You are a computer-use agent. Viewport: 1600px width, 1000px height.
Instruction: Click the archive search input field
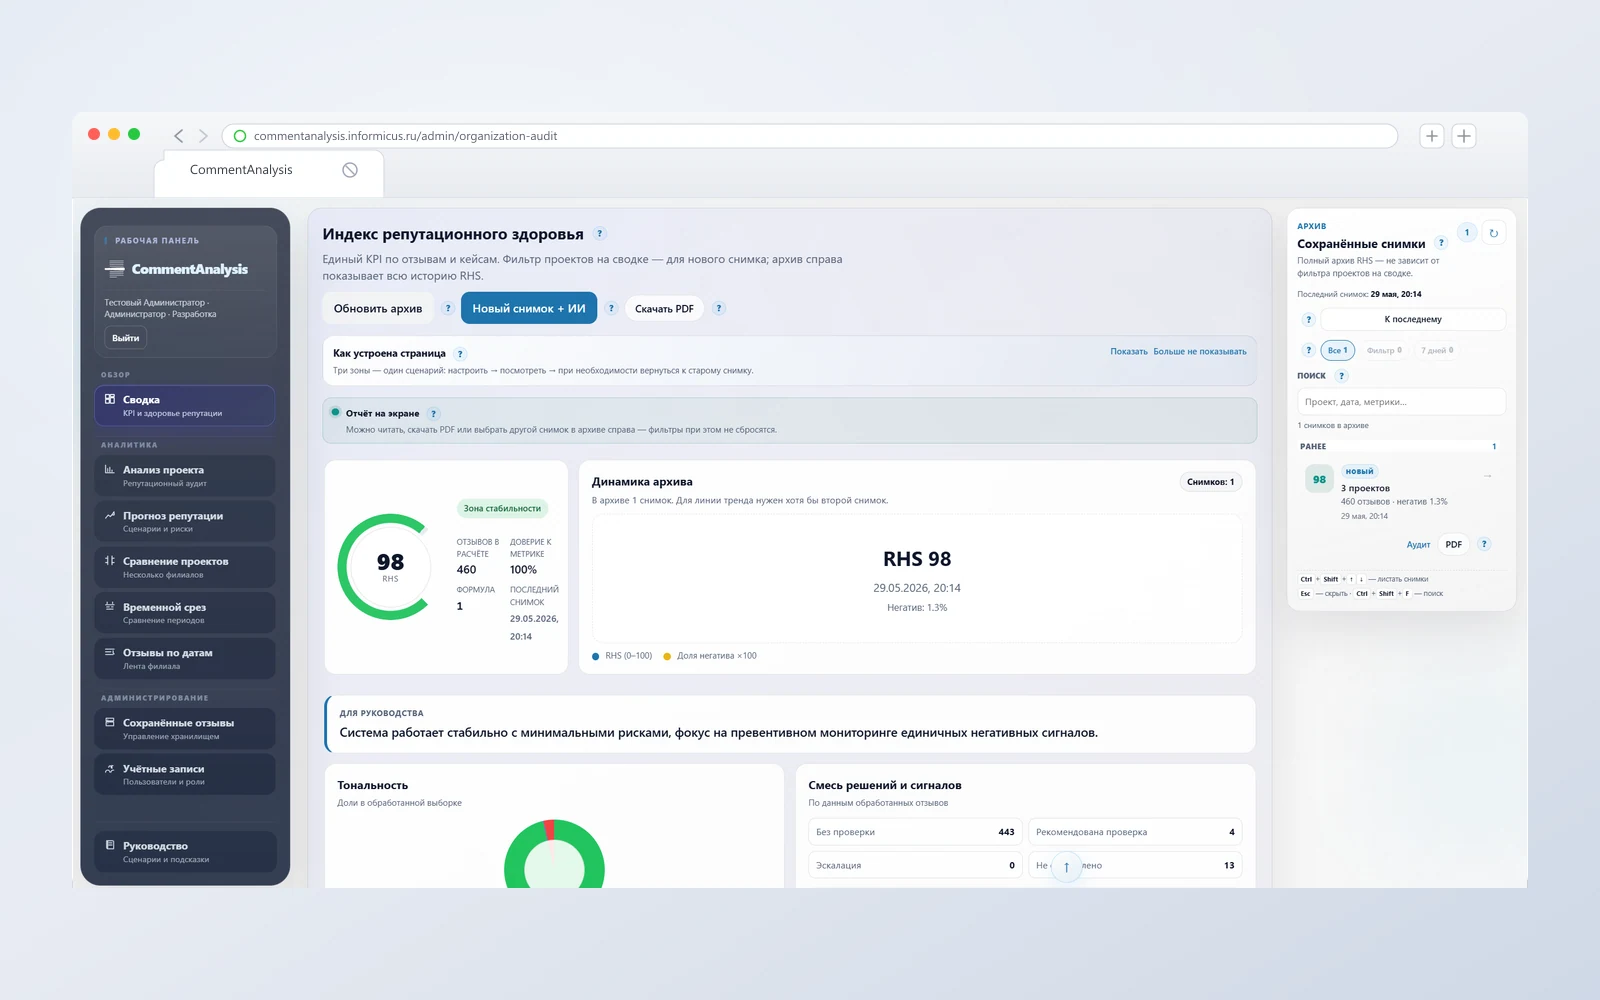pyautogui.click(x=1402, y=402)
